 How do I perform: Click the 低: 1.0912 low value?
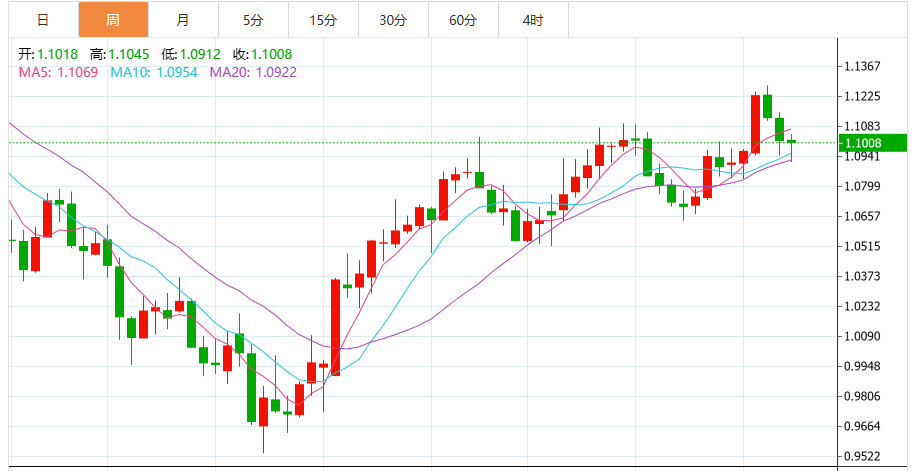click(191, 55)
